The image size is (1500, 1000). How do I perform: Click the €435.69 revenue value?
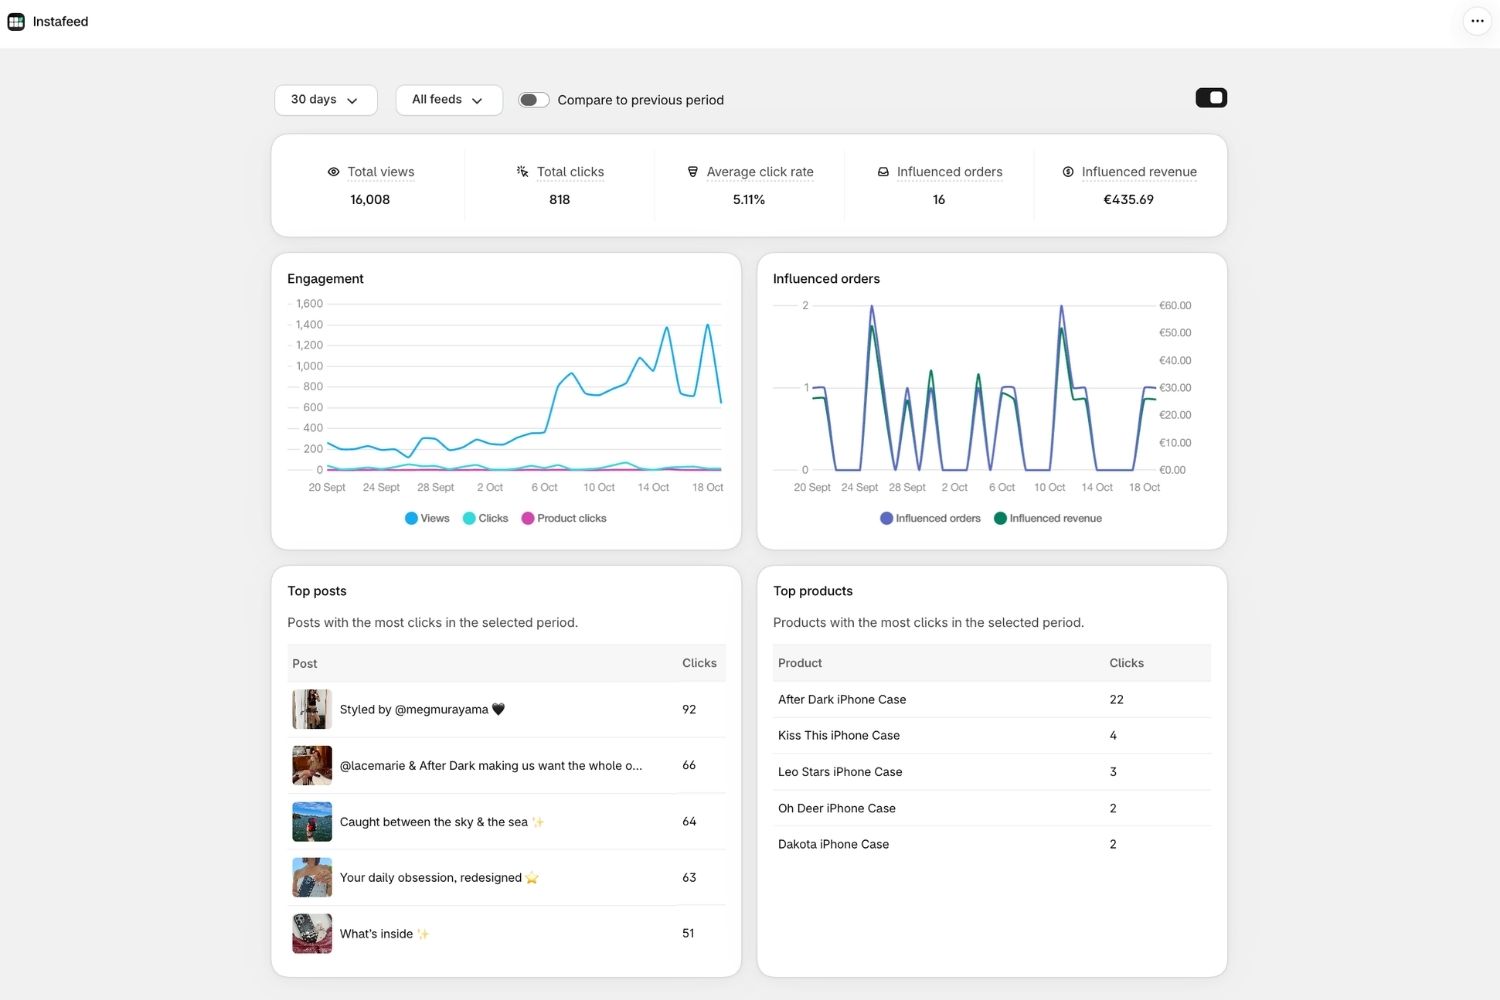point(1128,200)
